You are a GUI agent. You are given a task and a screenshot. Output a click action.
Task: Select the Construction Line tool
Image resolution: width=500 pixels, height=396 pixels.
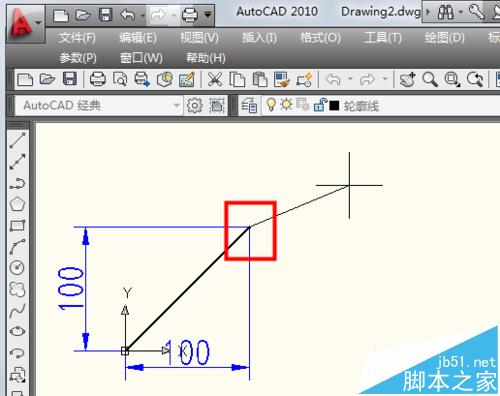(x=17, y=161)
